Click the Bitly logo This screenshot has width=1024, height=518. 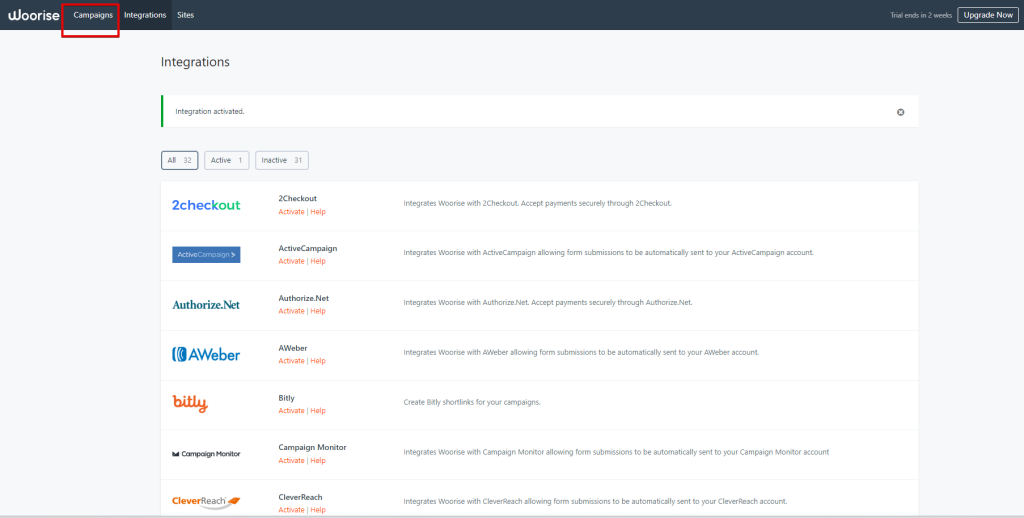tap(190, 404)
